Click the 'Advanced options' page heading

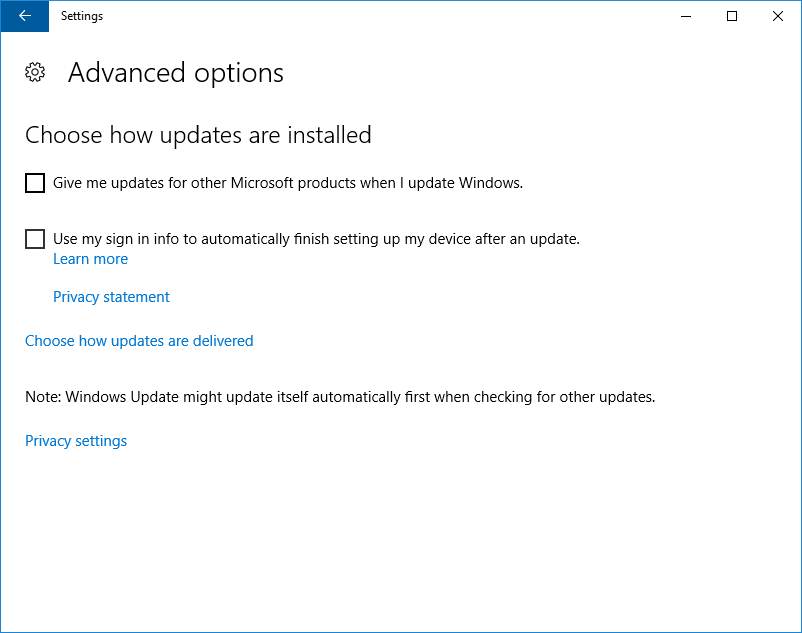point(176,73)
